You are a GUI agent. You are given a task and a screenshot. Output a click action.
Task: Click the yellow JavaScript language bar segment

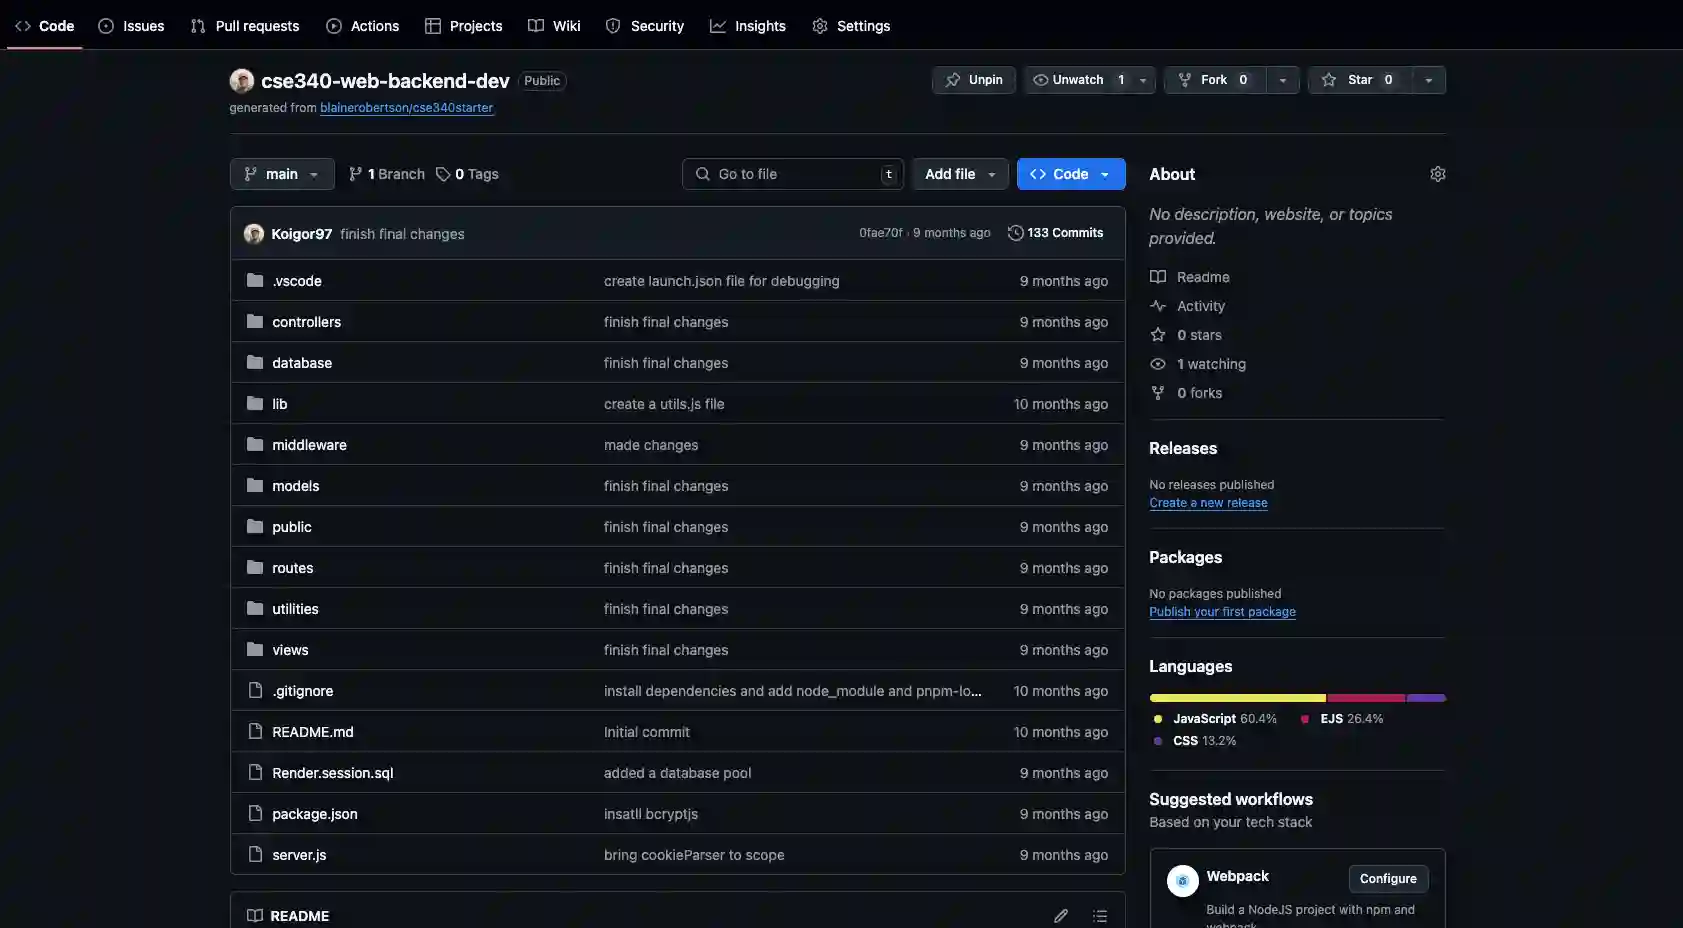click(1237, 698)
